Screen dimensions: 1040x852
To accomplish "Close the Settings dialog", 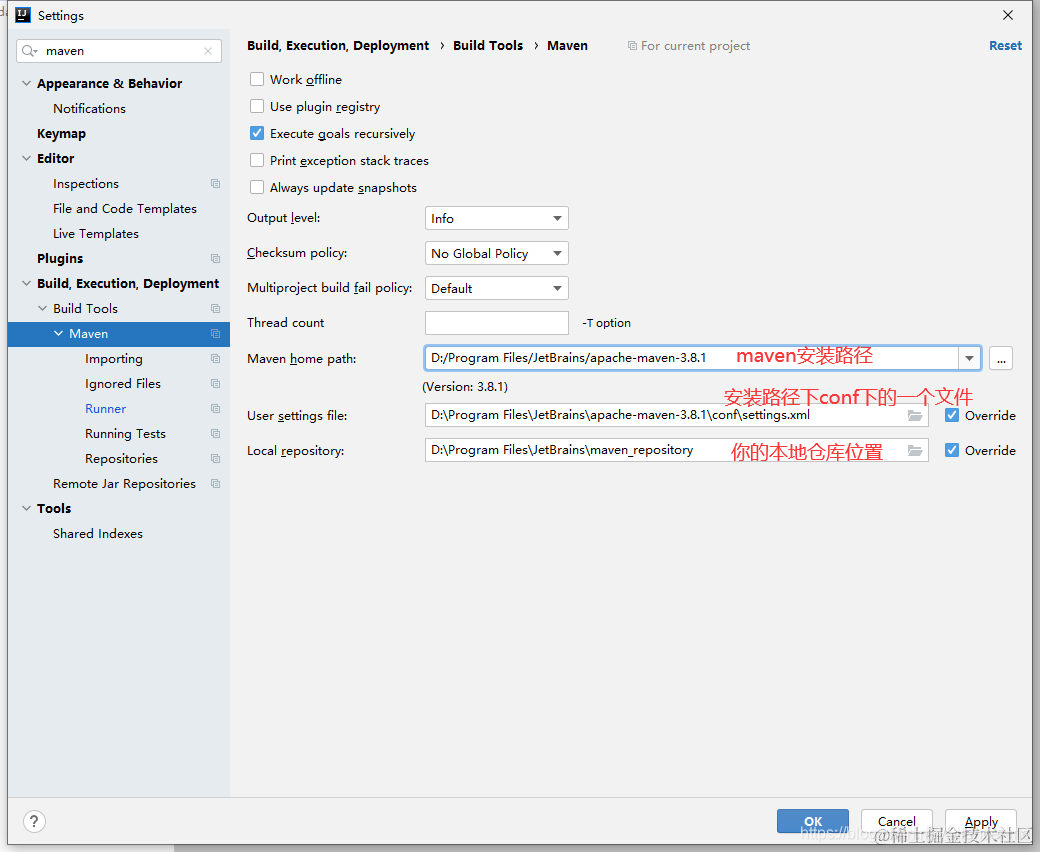I will click(1008, 15).
